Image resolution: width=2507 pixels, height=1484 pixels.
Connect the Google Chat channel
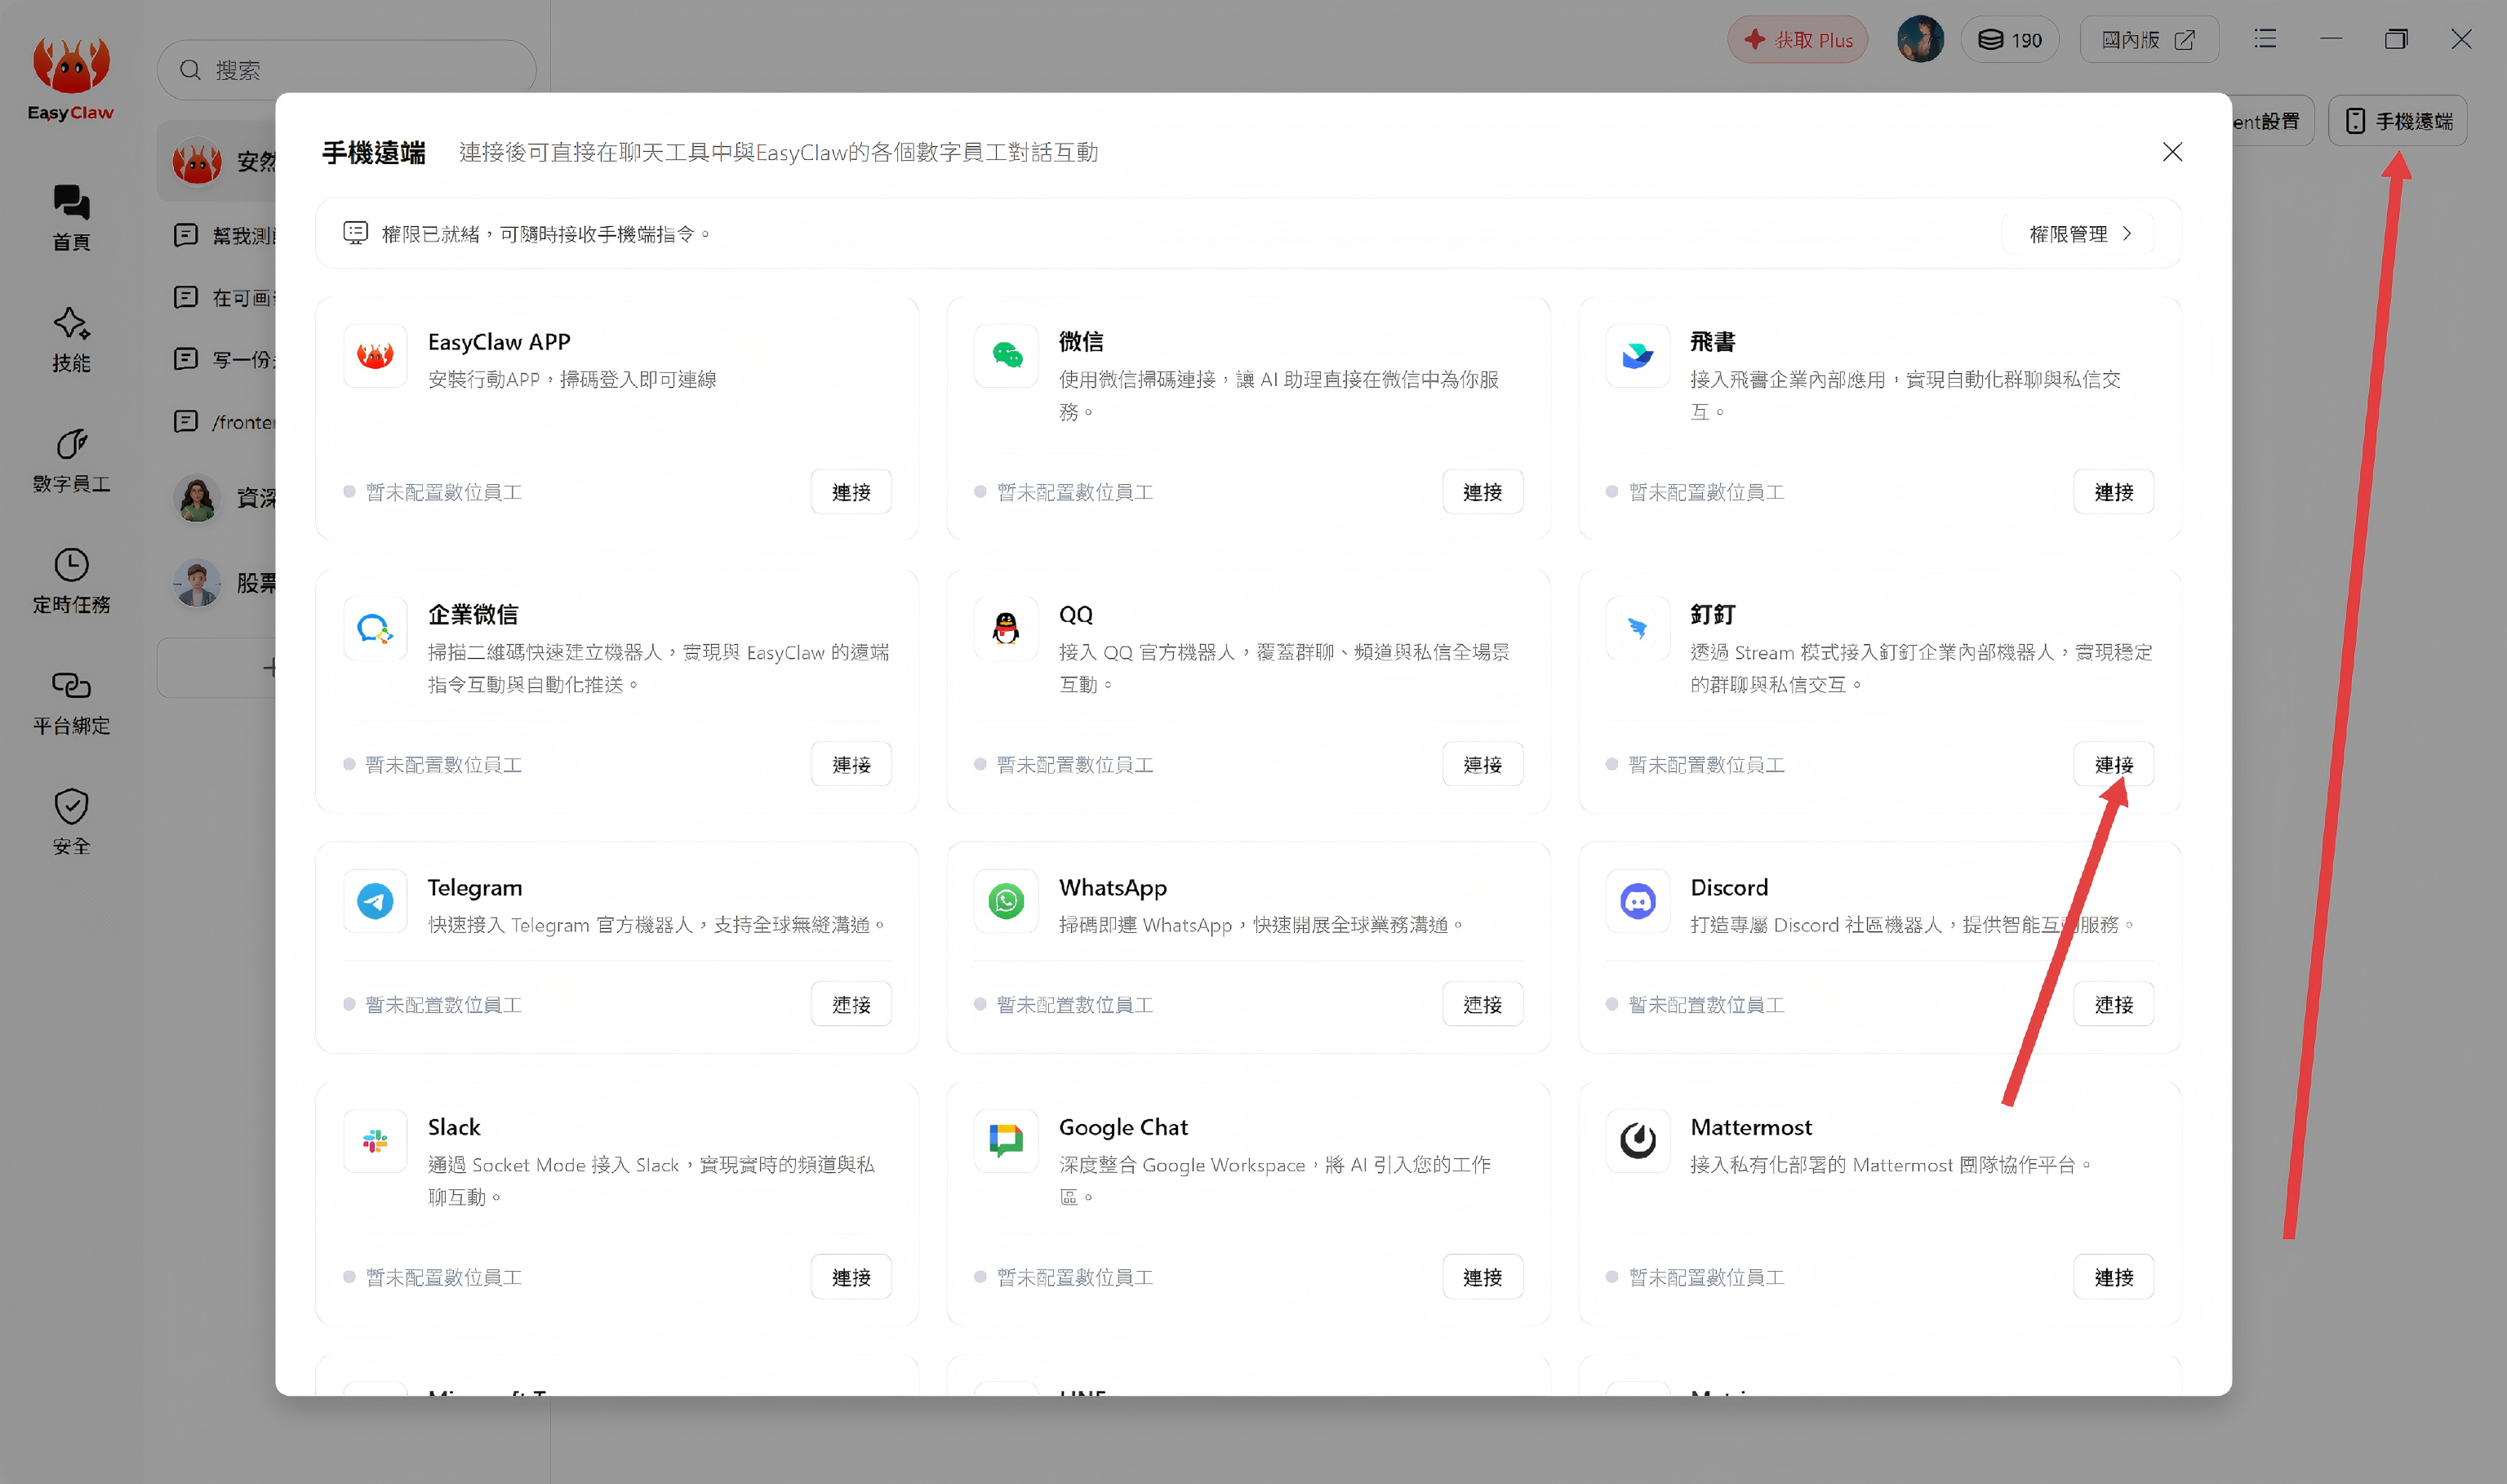point(1482,1278)
